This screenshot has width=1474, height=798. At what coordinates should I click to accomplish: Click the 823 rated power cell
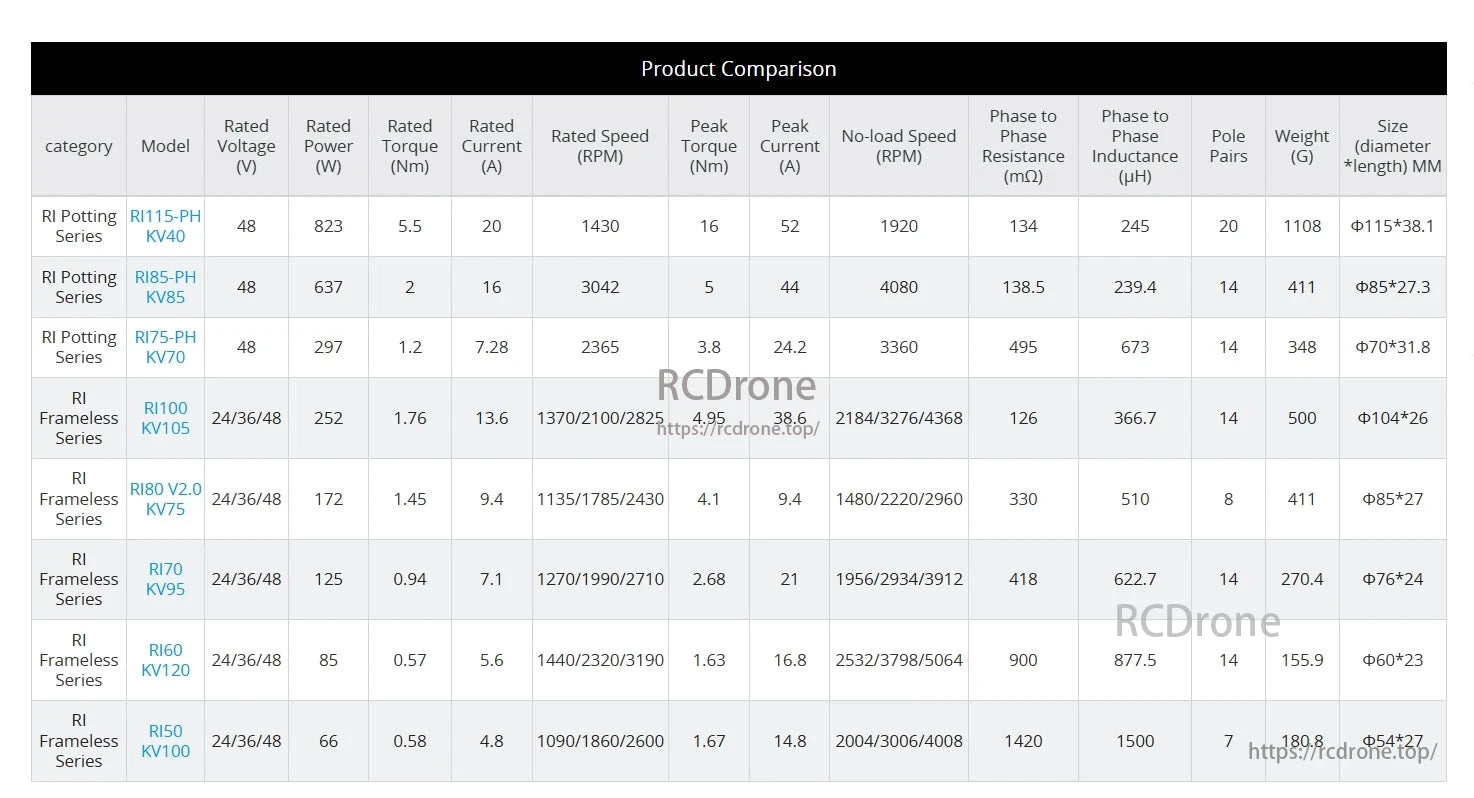328,226
